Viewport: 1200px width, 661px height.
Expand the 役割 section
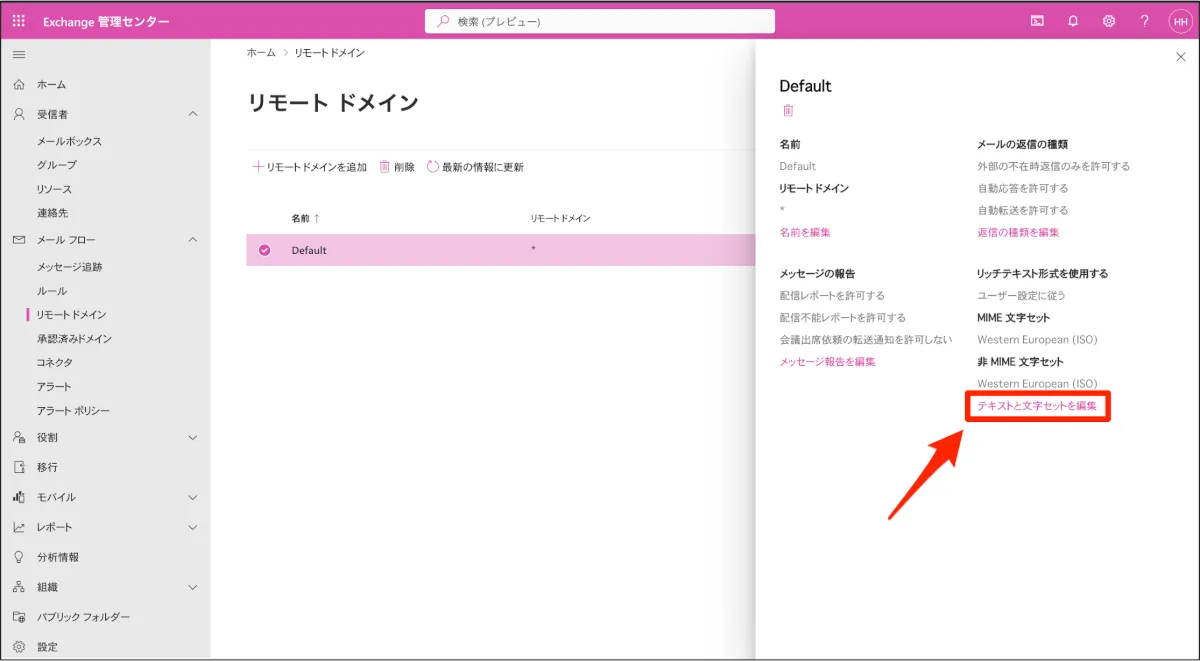tap(193, 437)
